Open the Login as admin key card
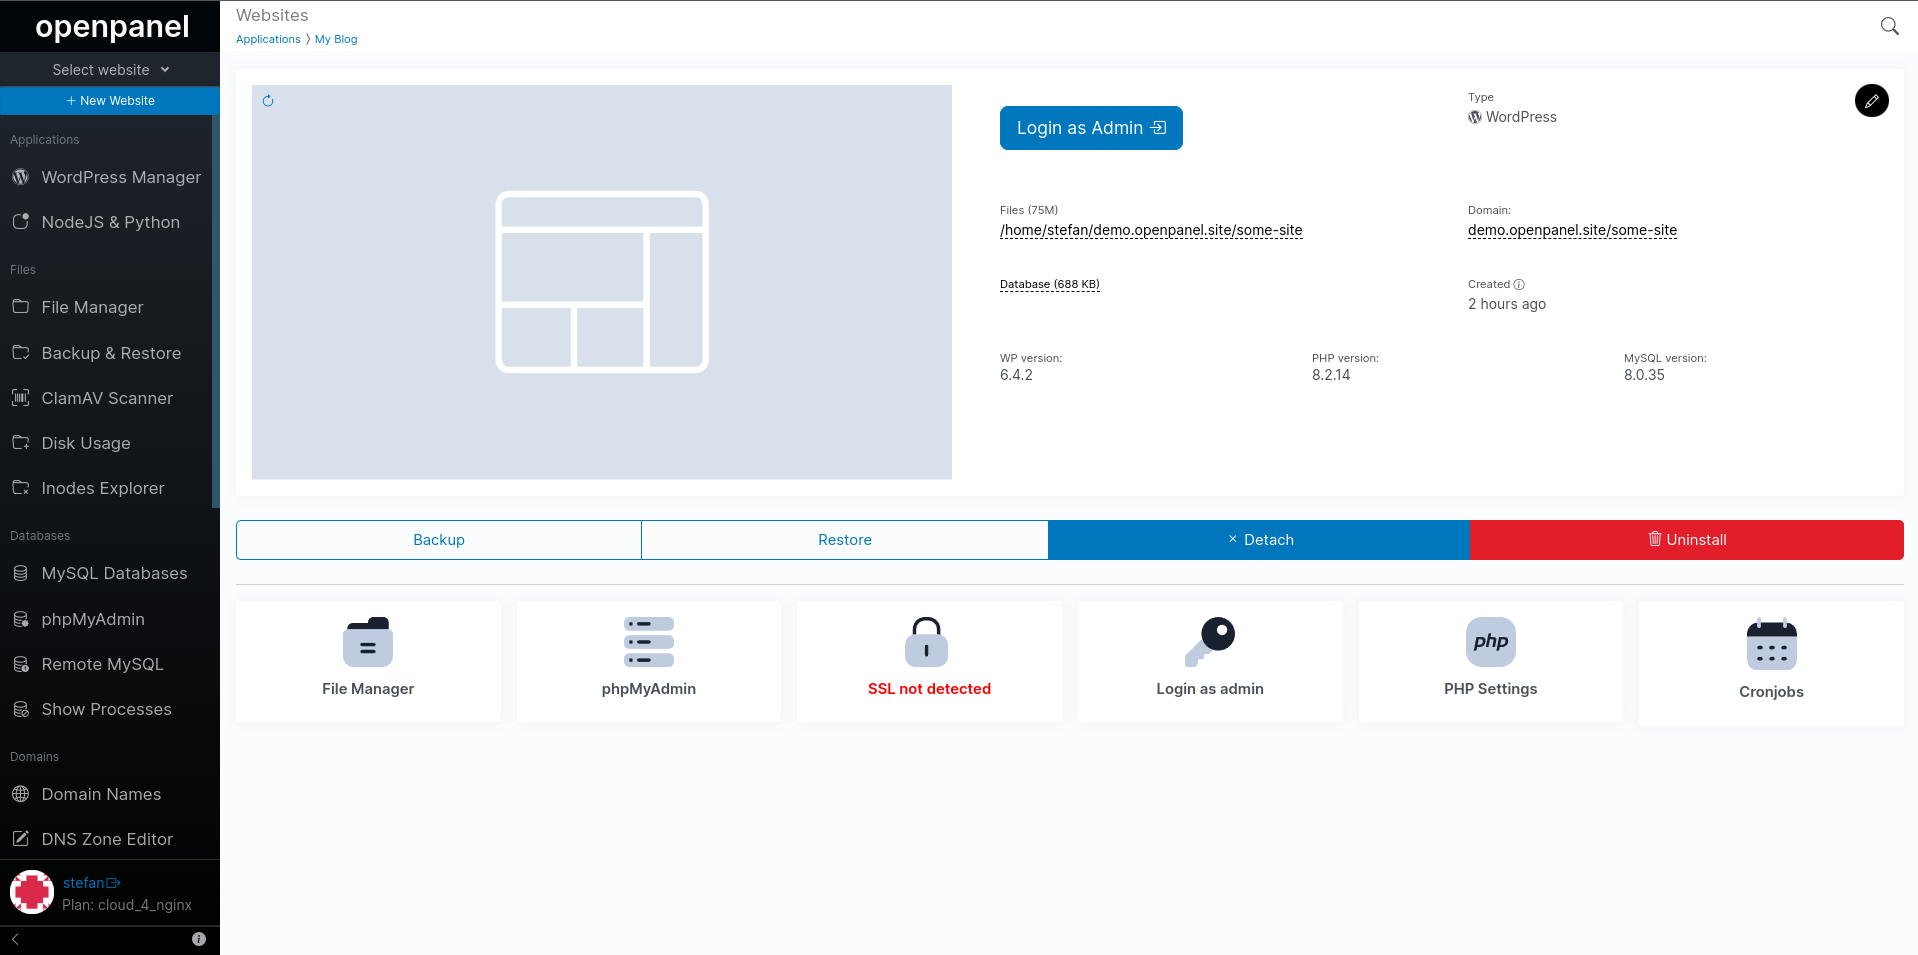Screen dimensions: 1918x955 [1210, 661]
